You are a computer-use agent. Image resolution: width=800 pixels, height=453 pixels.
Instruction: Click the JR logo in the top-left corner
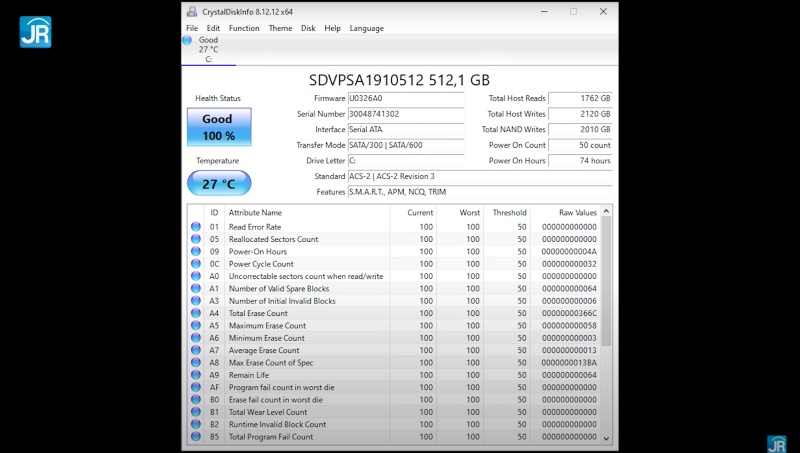35,32
